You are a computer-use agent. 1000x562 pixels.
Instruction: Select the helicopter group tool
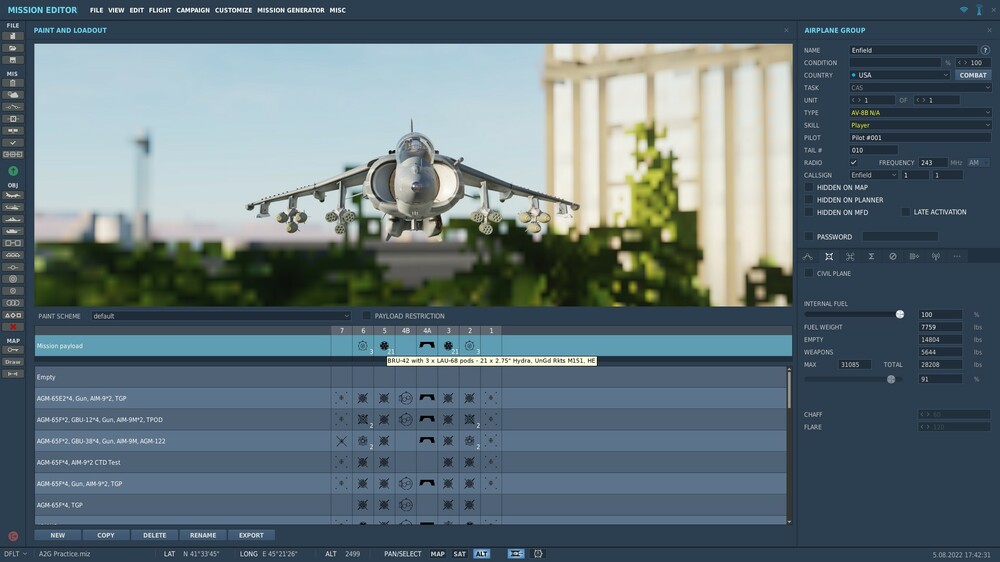13,207
